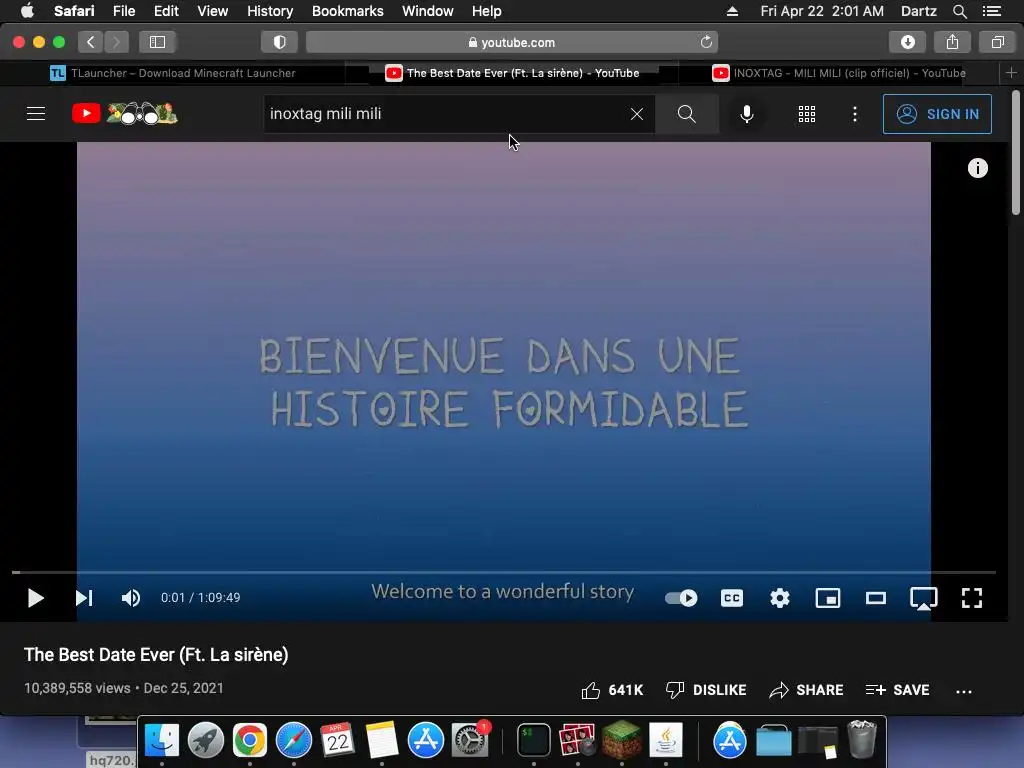The image size is (1024, 768).
Task: Dislike the video
Action: click(705, 690)
